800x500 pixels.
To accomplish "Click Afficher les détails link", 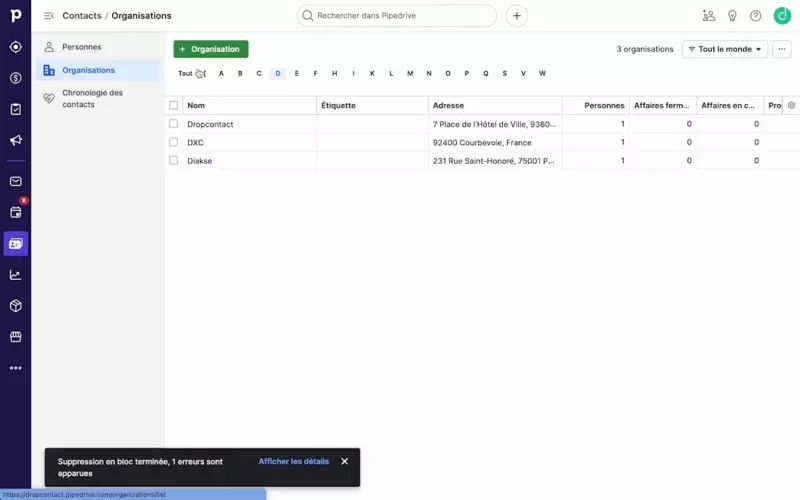I will coord(293,461).
